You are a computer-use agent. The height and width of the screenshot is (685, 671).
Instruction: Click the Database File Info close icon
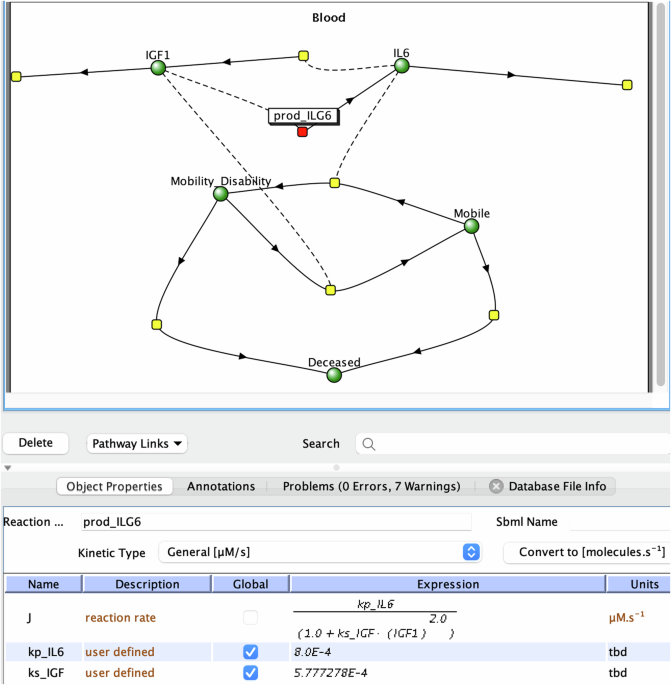[496, 487]
